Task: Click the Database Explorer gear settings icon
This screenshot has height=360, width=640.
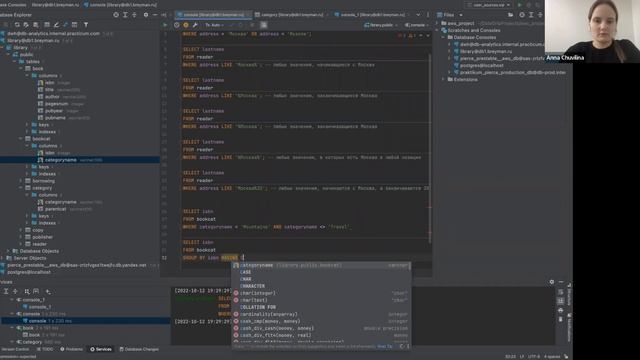Action: pyautogui.click(x=146, y=15)
